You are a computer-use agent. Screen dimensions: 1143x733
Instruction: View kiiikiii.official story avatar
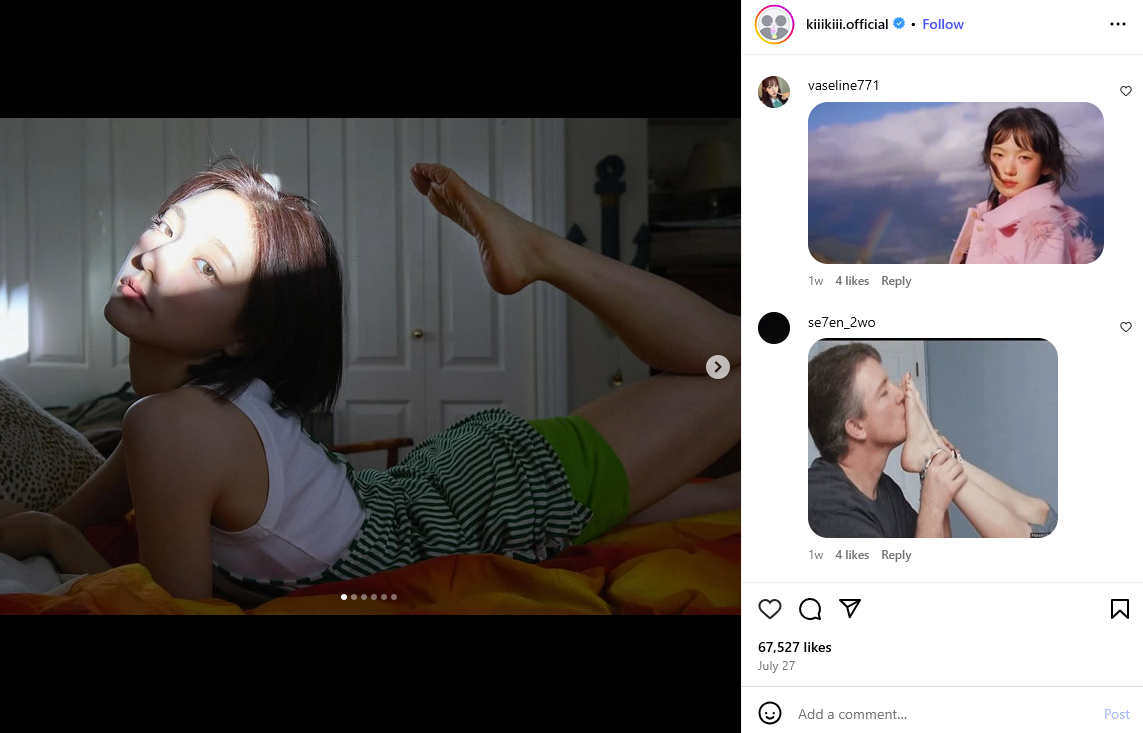pos(774,25)
